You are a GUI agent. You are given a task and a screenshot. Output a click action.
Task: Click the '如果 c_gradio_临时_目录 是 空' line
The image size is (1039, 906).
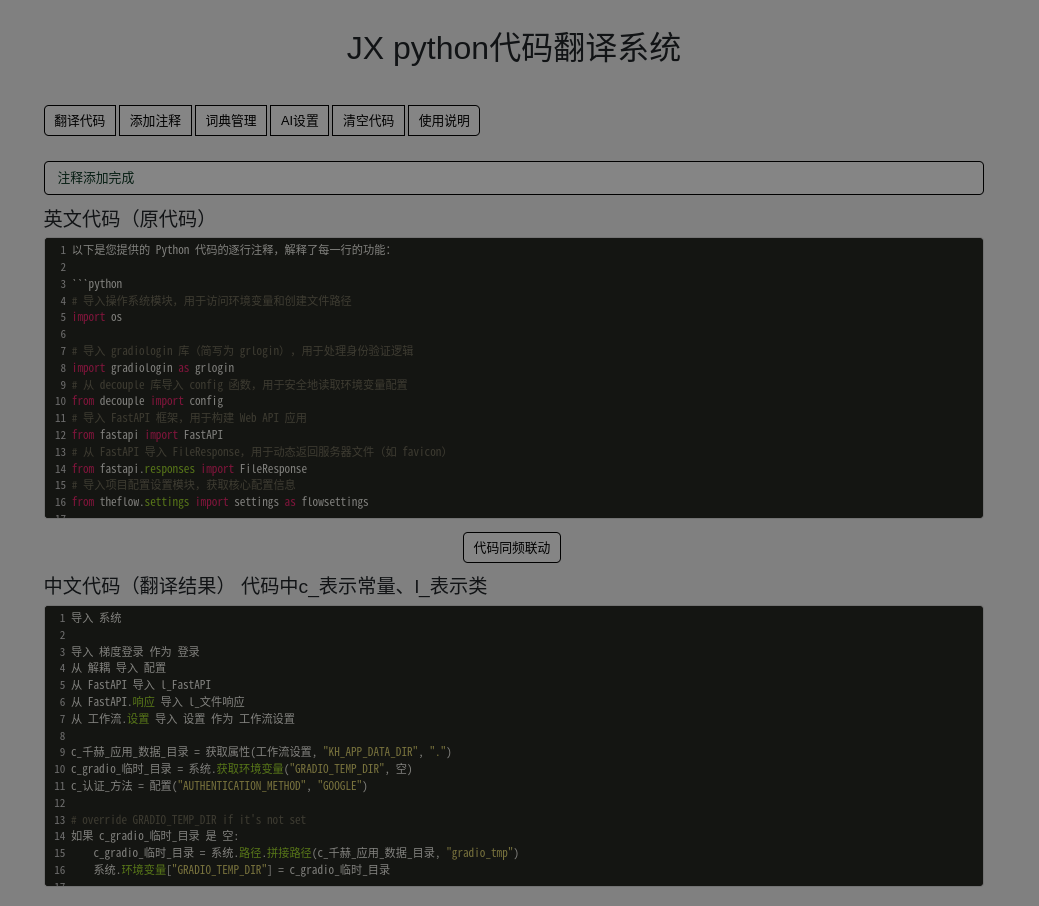pos(155,836)
